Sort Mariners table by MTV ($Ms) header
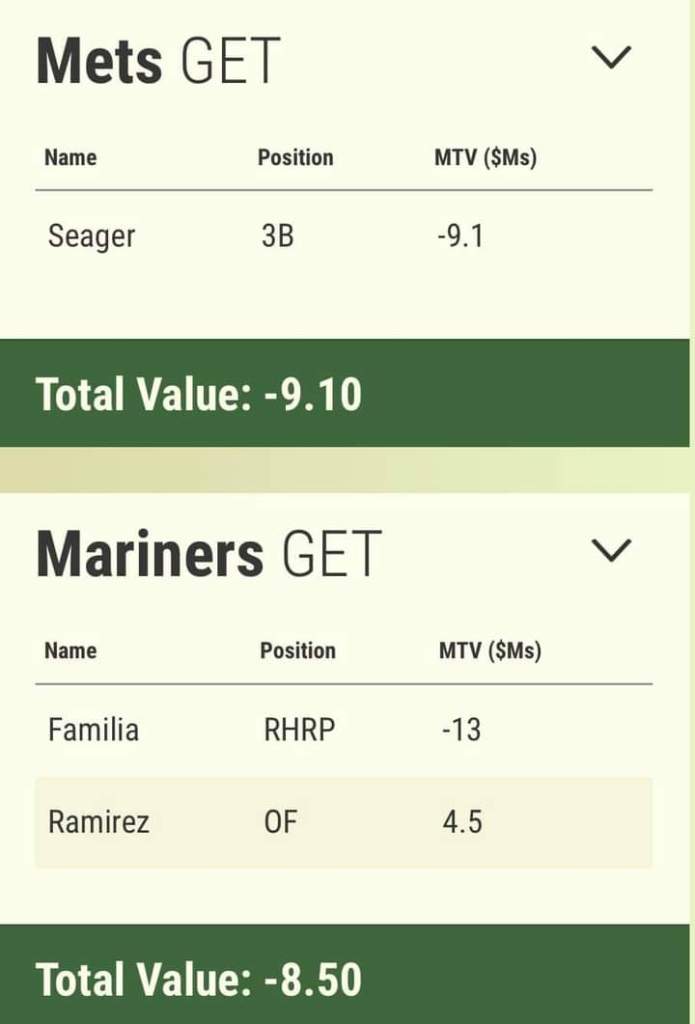The height and width of the screenshot is (1024, 695). point(489,651)
